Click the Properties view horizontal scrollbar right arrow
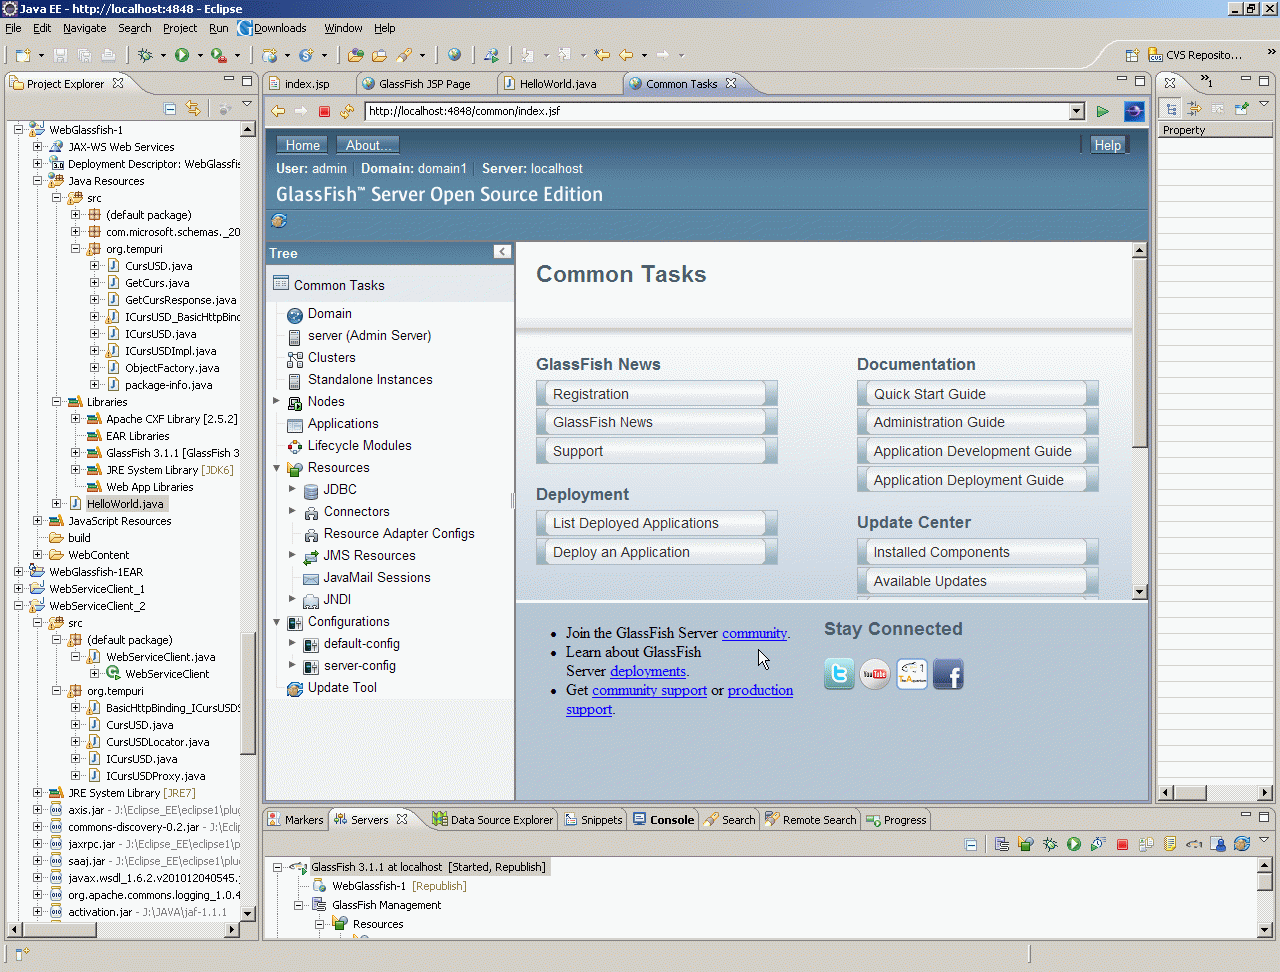The height and width of the screenshot is (972, 1280). 1265,793
